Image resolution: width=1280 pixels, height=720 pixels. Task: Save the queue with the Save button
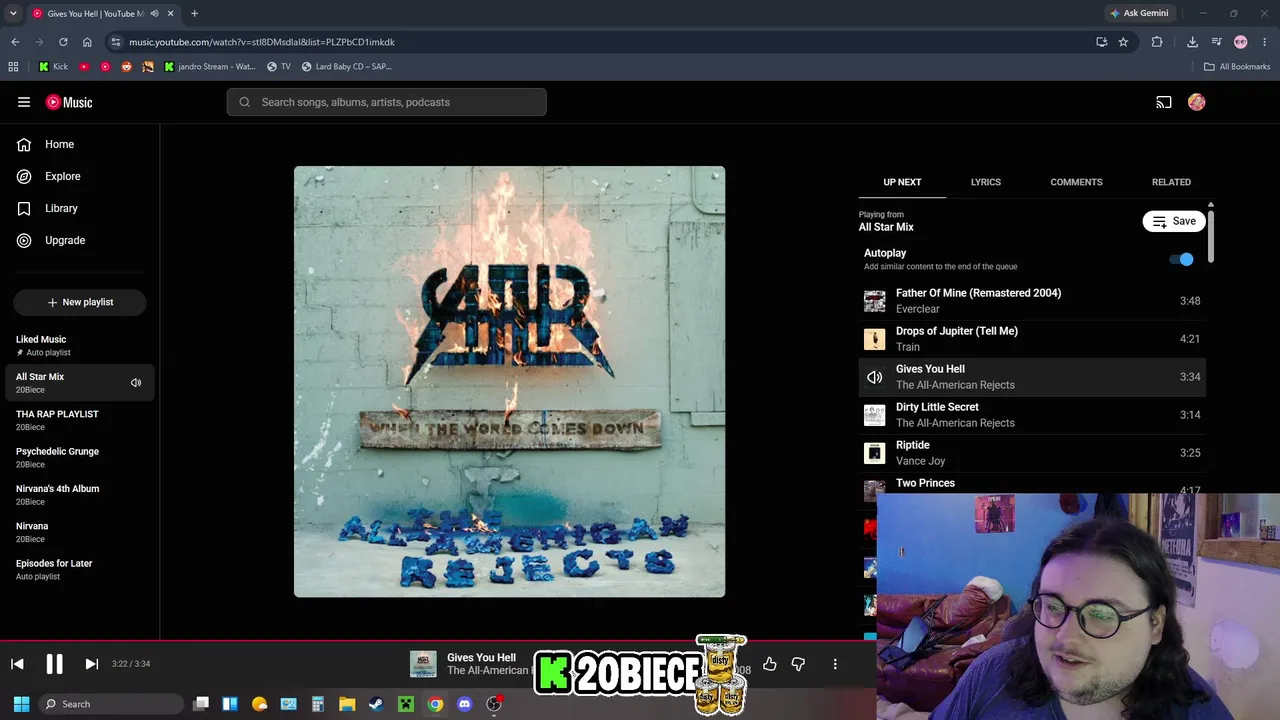[1174, 221]
